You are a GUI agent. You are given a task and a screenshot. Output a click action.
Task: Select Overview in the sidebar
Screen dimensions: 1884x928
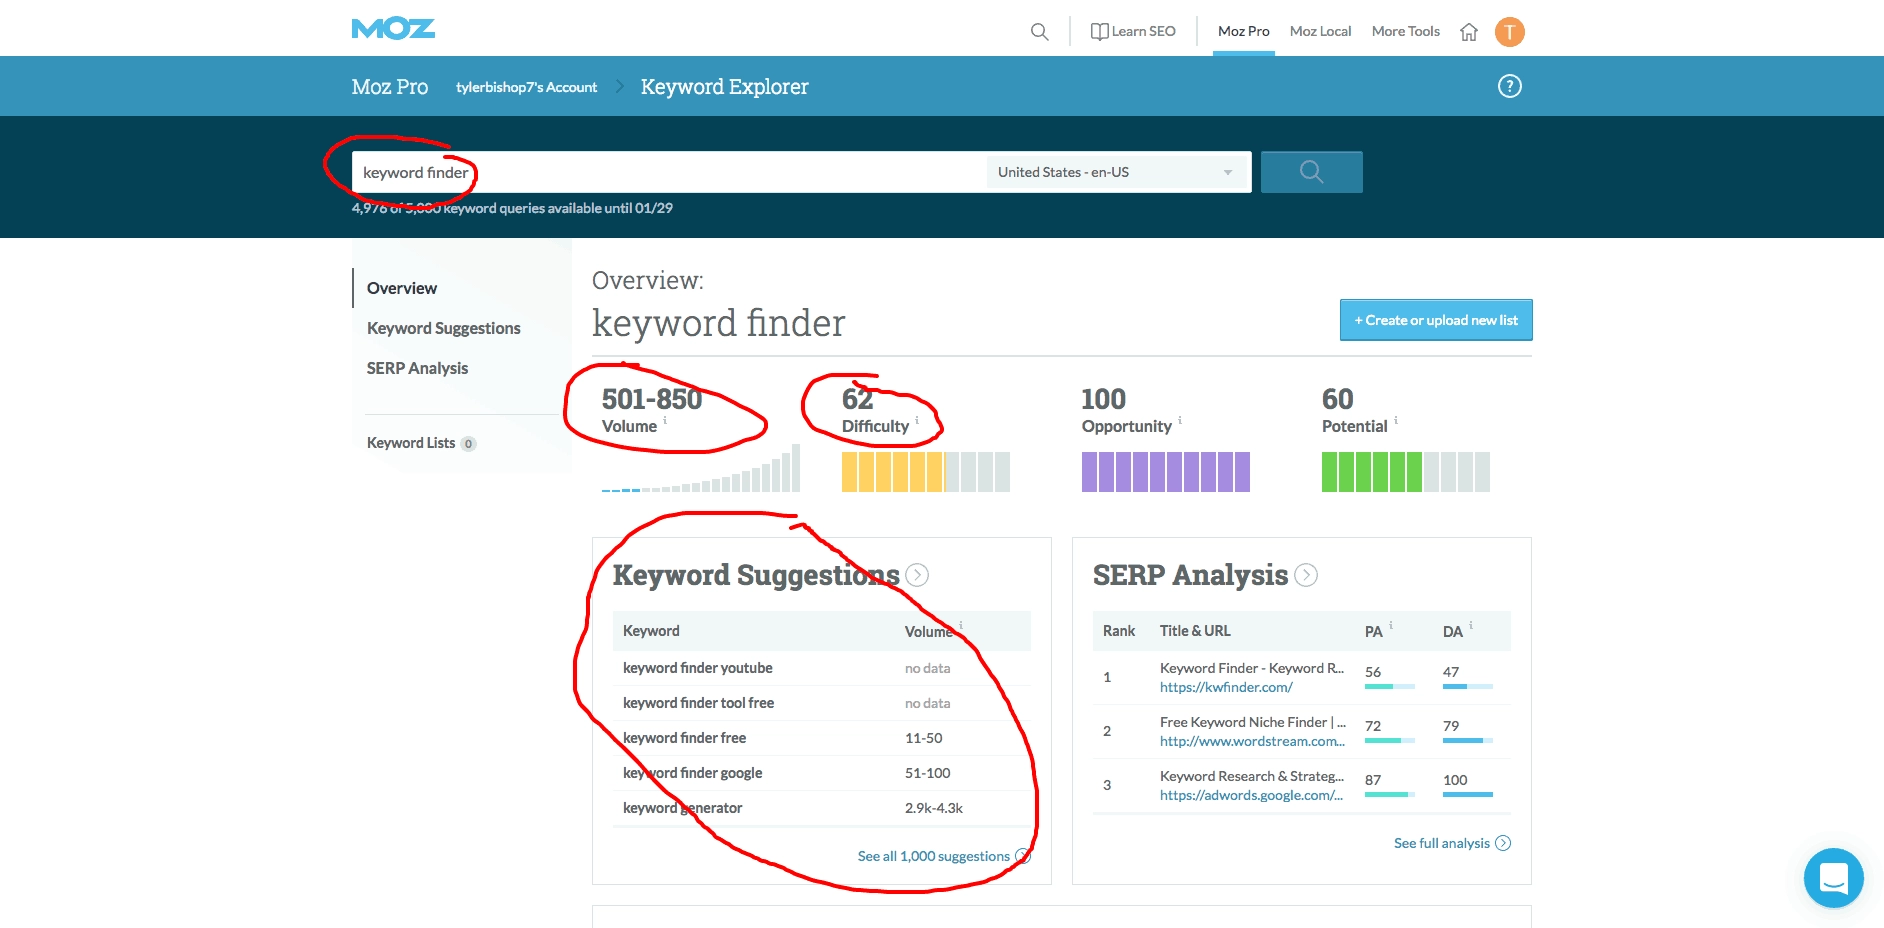[x=402, y=288]
